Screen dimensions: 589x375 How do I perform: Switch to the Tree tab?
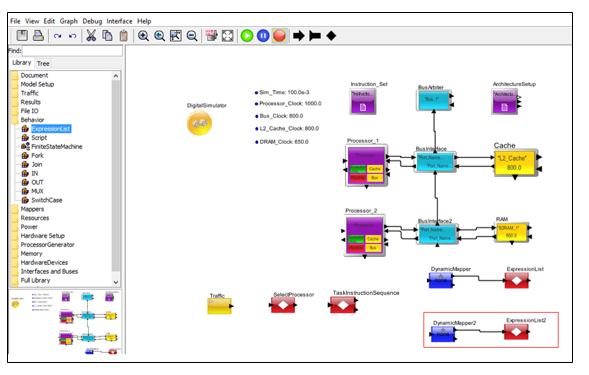(x=43, y=64)
